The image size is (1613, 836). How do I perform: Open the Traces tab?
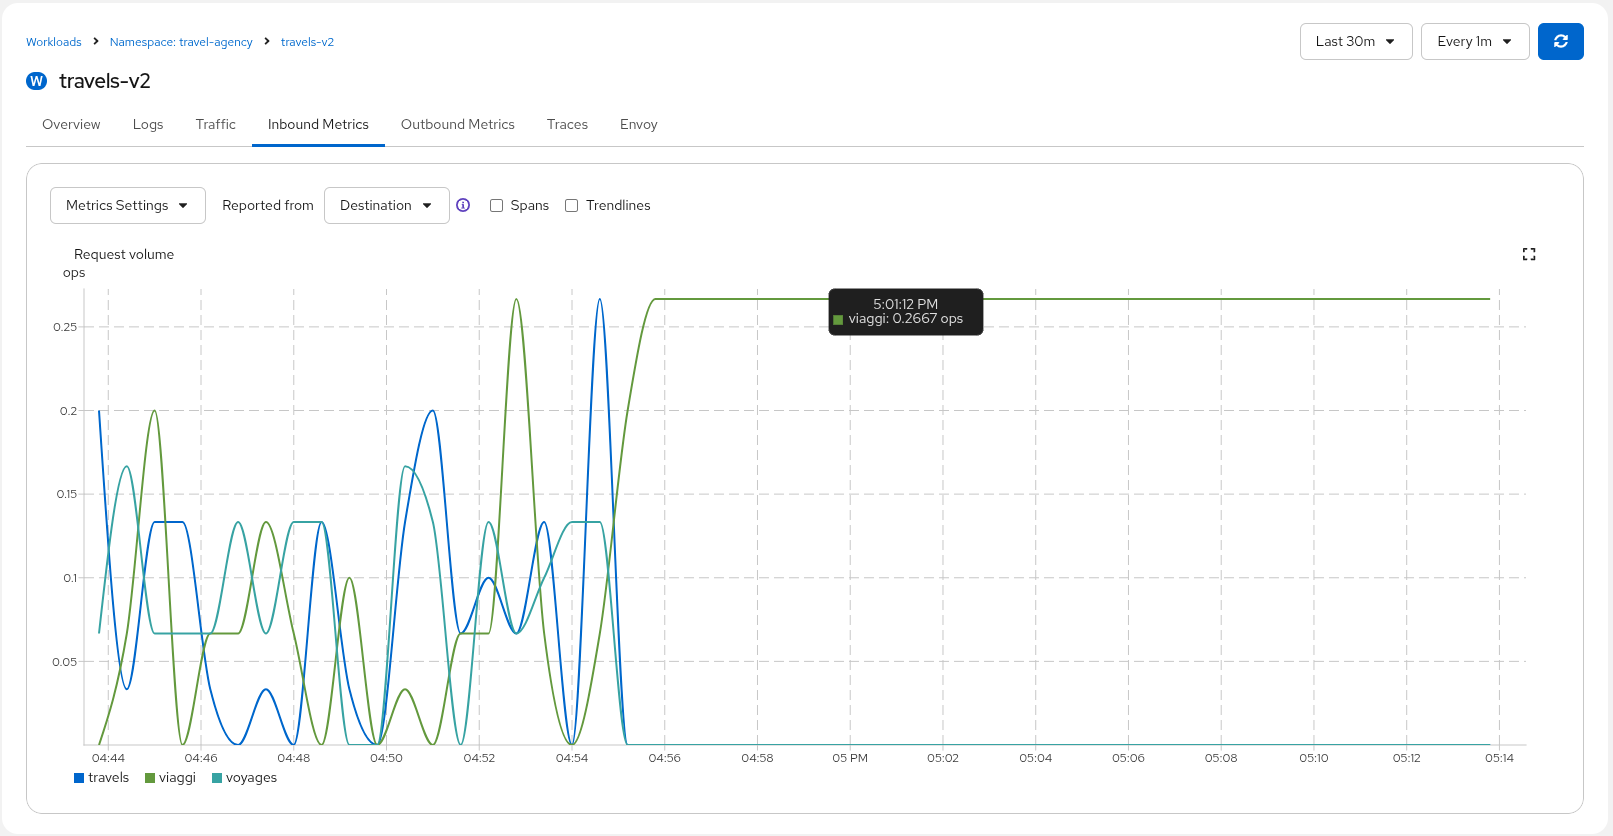click(567, 125)
